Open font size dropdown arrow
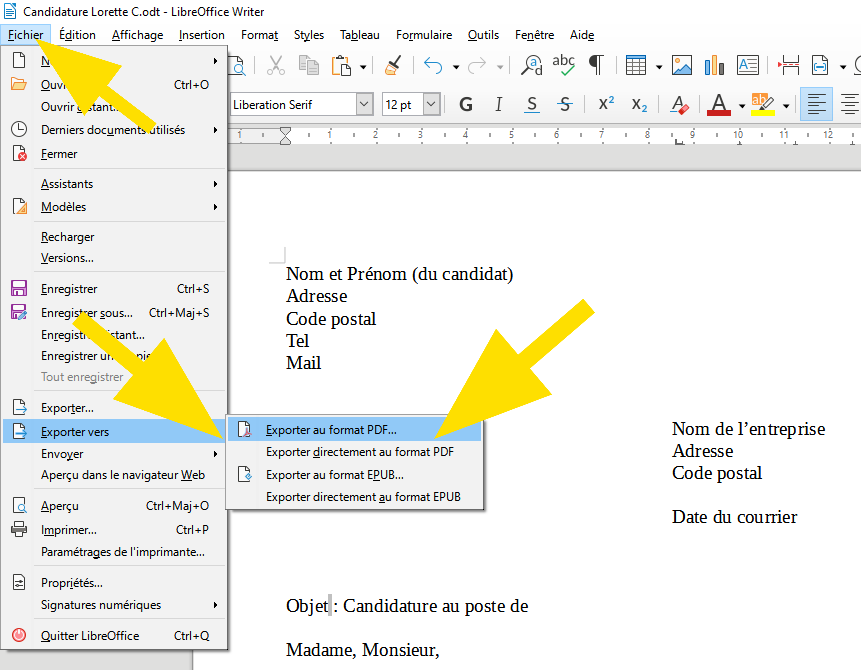Screen dimensions: 861x670 tap(432, 104)
